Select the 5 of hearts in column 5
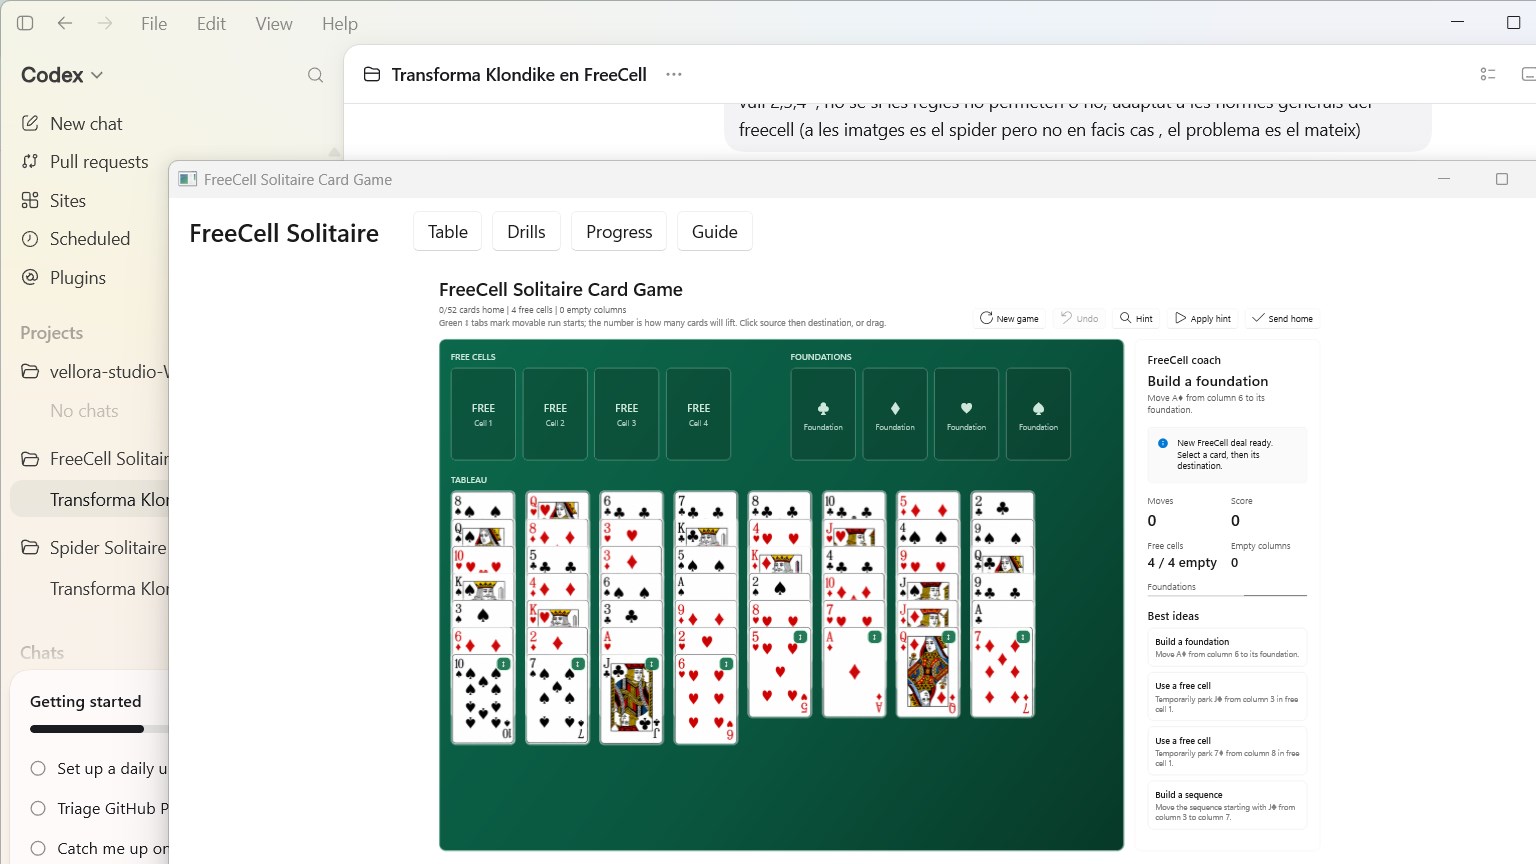This screenshot has height=864, width=1536. [780, 672]
